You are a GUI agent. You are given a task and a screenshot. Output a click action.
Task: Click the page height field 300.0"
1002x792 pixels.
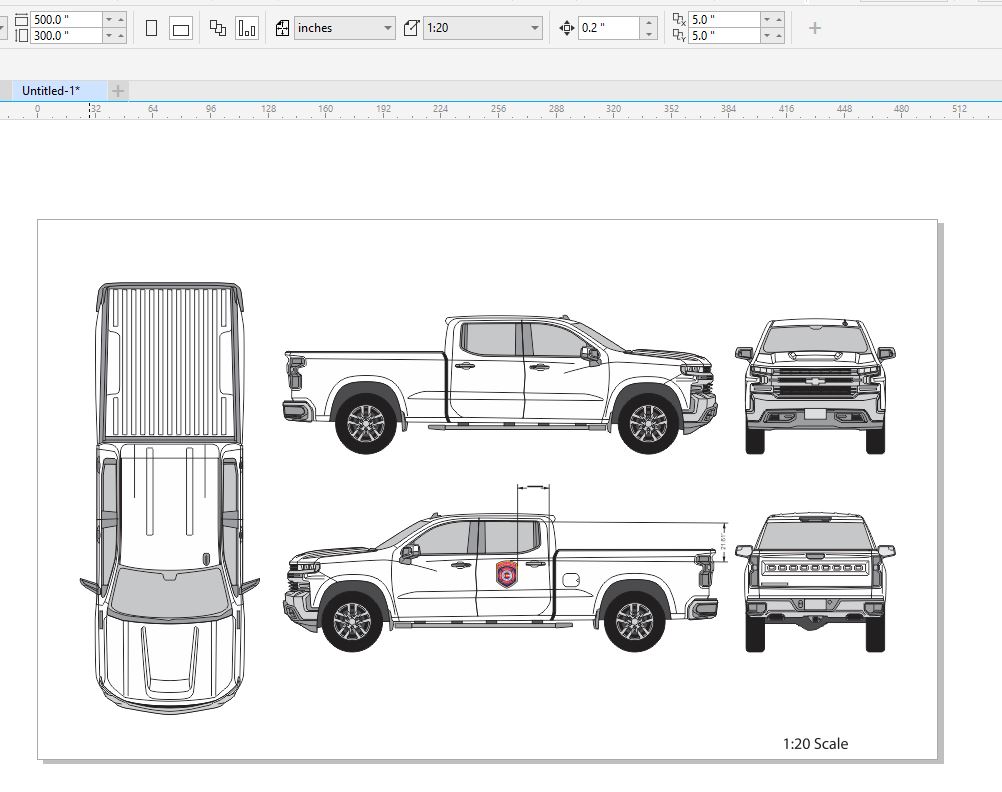66,36
